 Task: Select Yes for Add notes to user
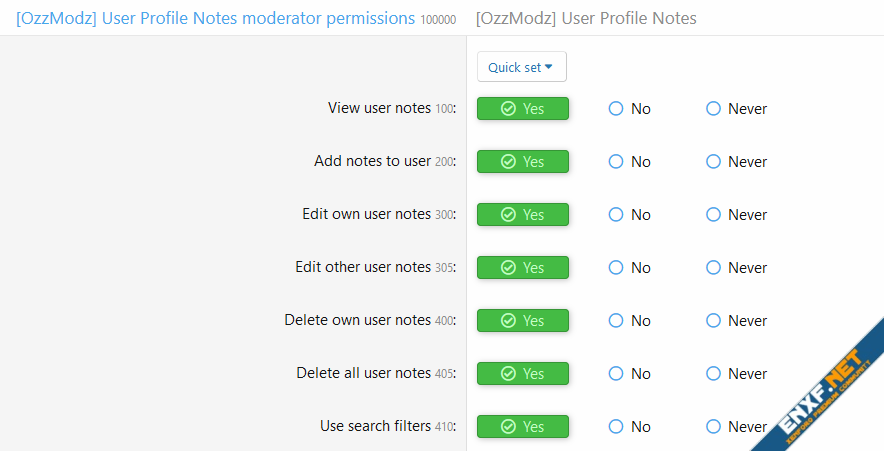(x=522, y=161)
